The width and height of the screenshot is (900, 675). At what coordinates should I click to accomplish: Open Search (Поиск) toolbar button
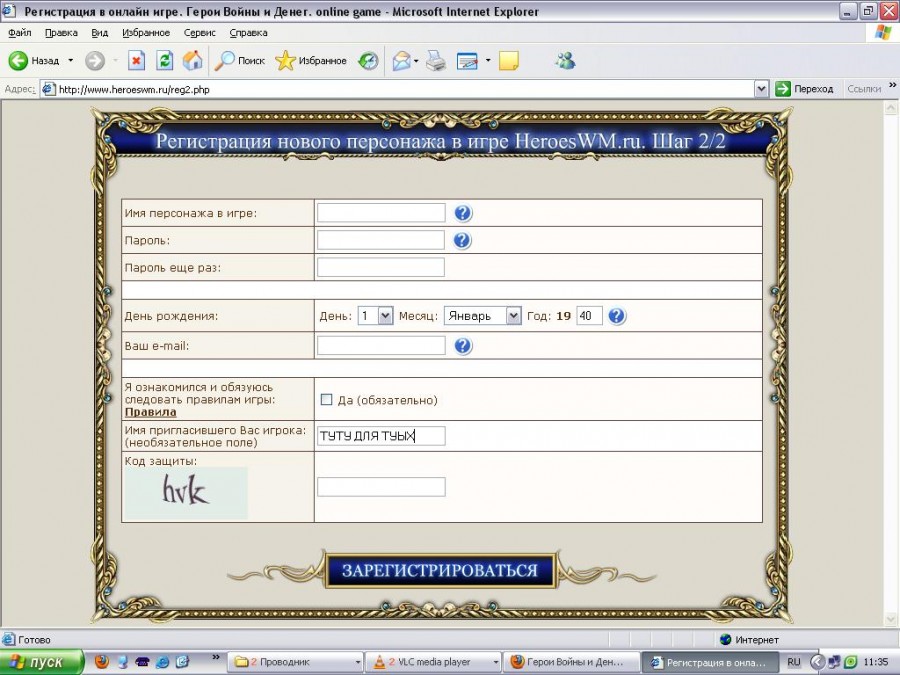click(240, 60)
